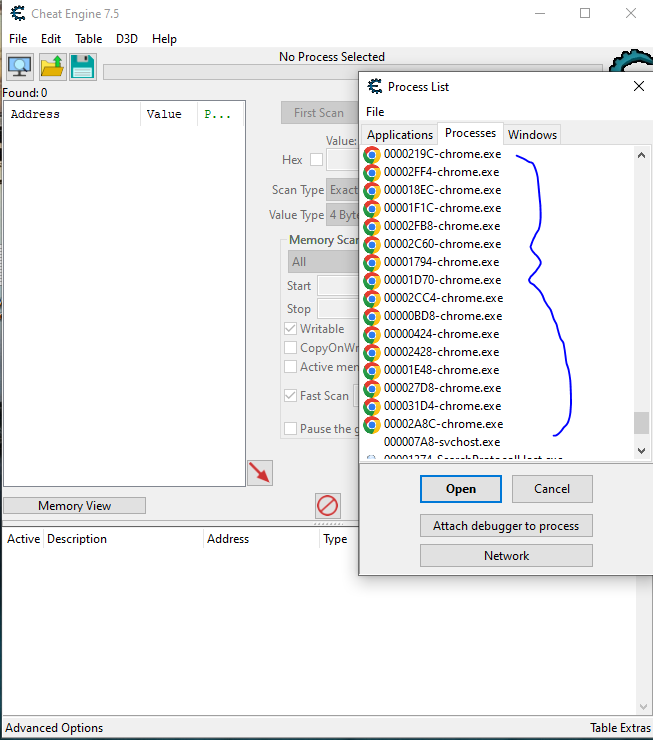Viewport: 653px width, 740px height.
Task: Save table with the floppy disk icon
Action: click(x=83, y=67)
